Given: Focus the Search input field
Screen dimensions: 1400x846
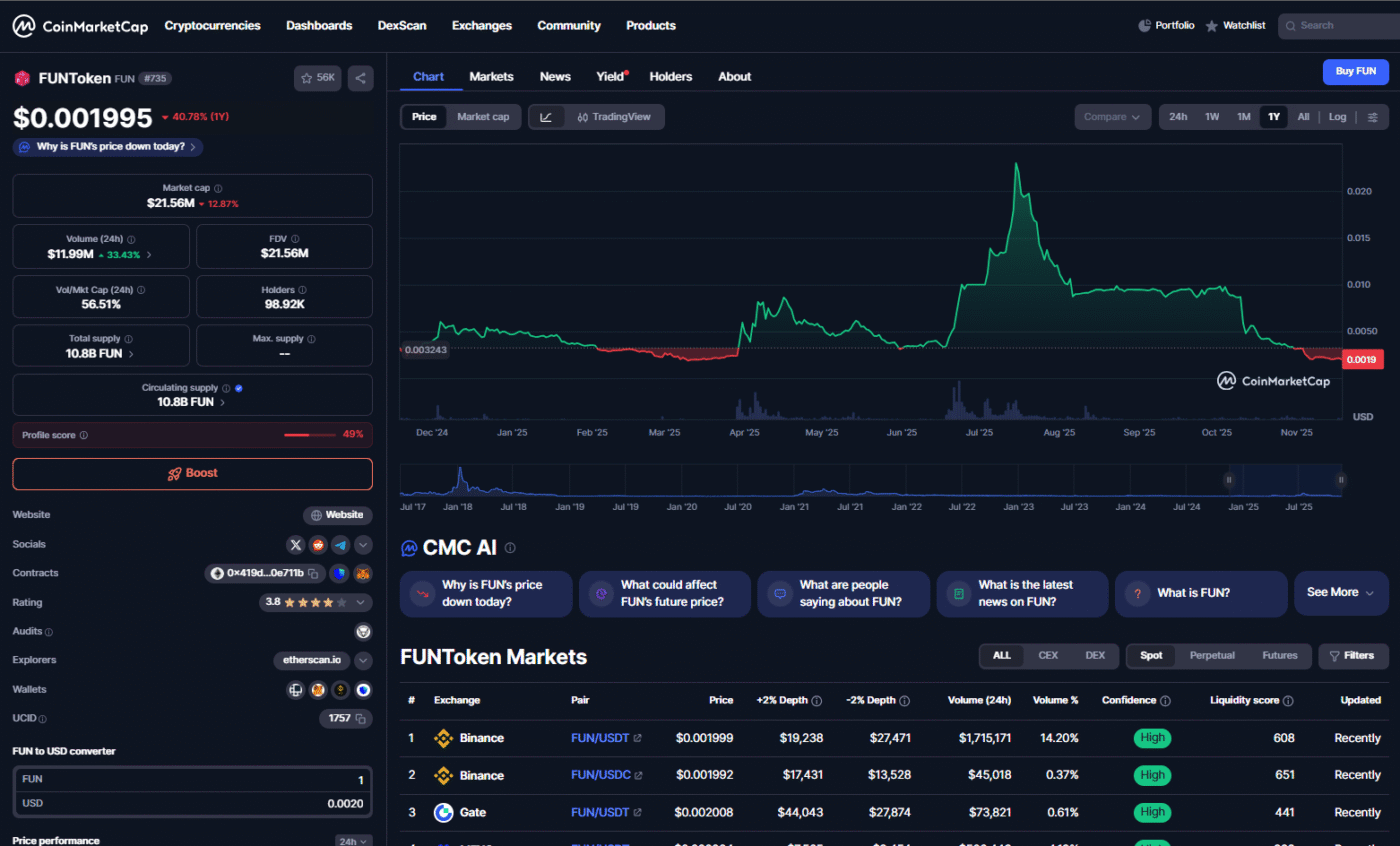Looking at the screenshot, I should pyautogui.click(x=1339, y=26).
